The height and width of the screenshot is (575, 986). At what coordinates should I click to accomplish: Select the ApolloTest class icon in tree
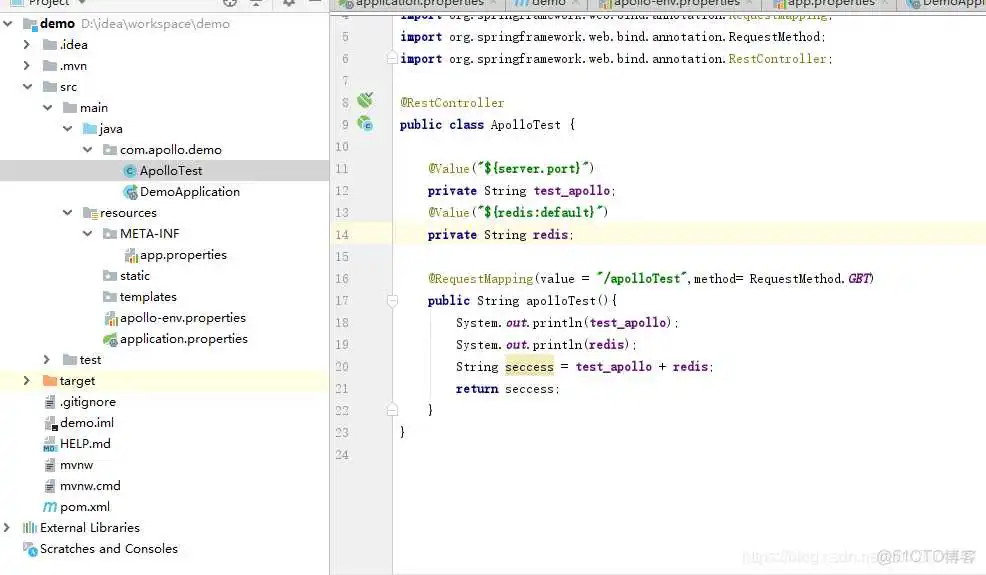pyautogui.click(x=130, y=171)
